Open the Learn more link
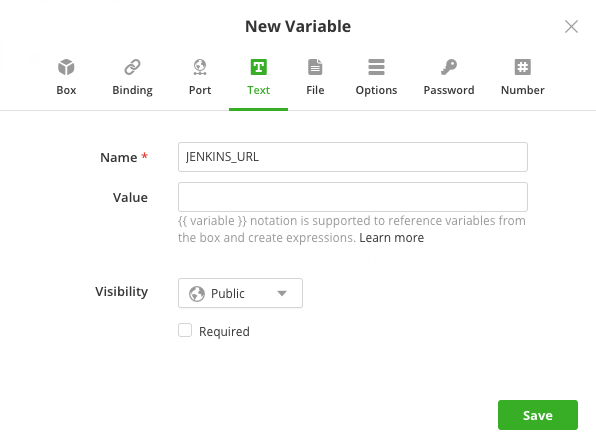This screenshot has width=596, height=448. pos(392,238)
